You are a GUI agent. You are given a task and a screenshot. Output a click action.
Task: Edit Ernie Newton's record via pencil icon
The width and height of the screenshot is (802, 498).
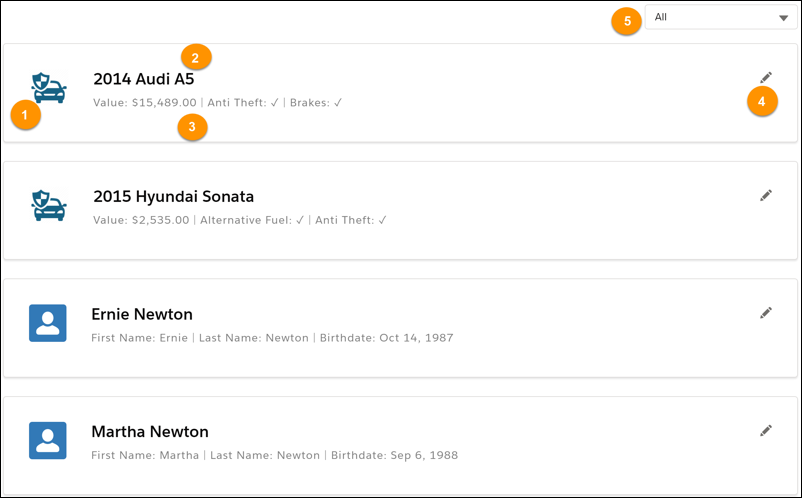[x=766, y=312]
